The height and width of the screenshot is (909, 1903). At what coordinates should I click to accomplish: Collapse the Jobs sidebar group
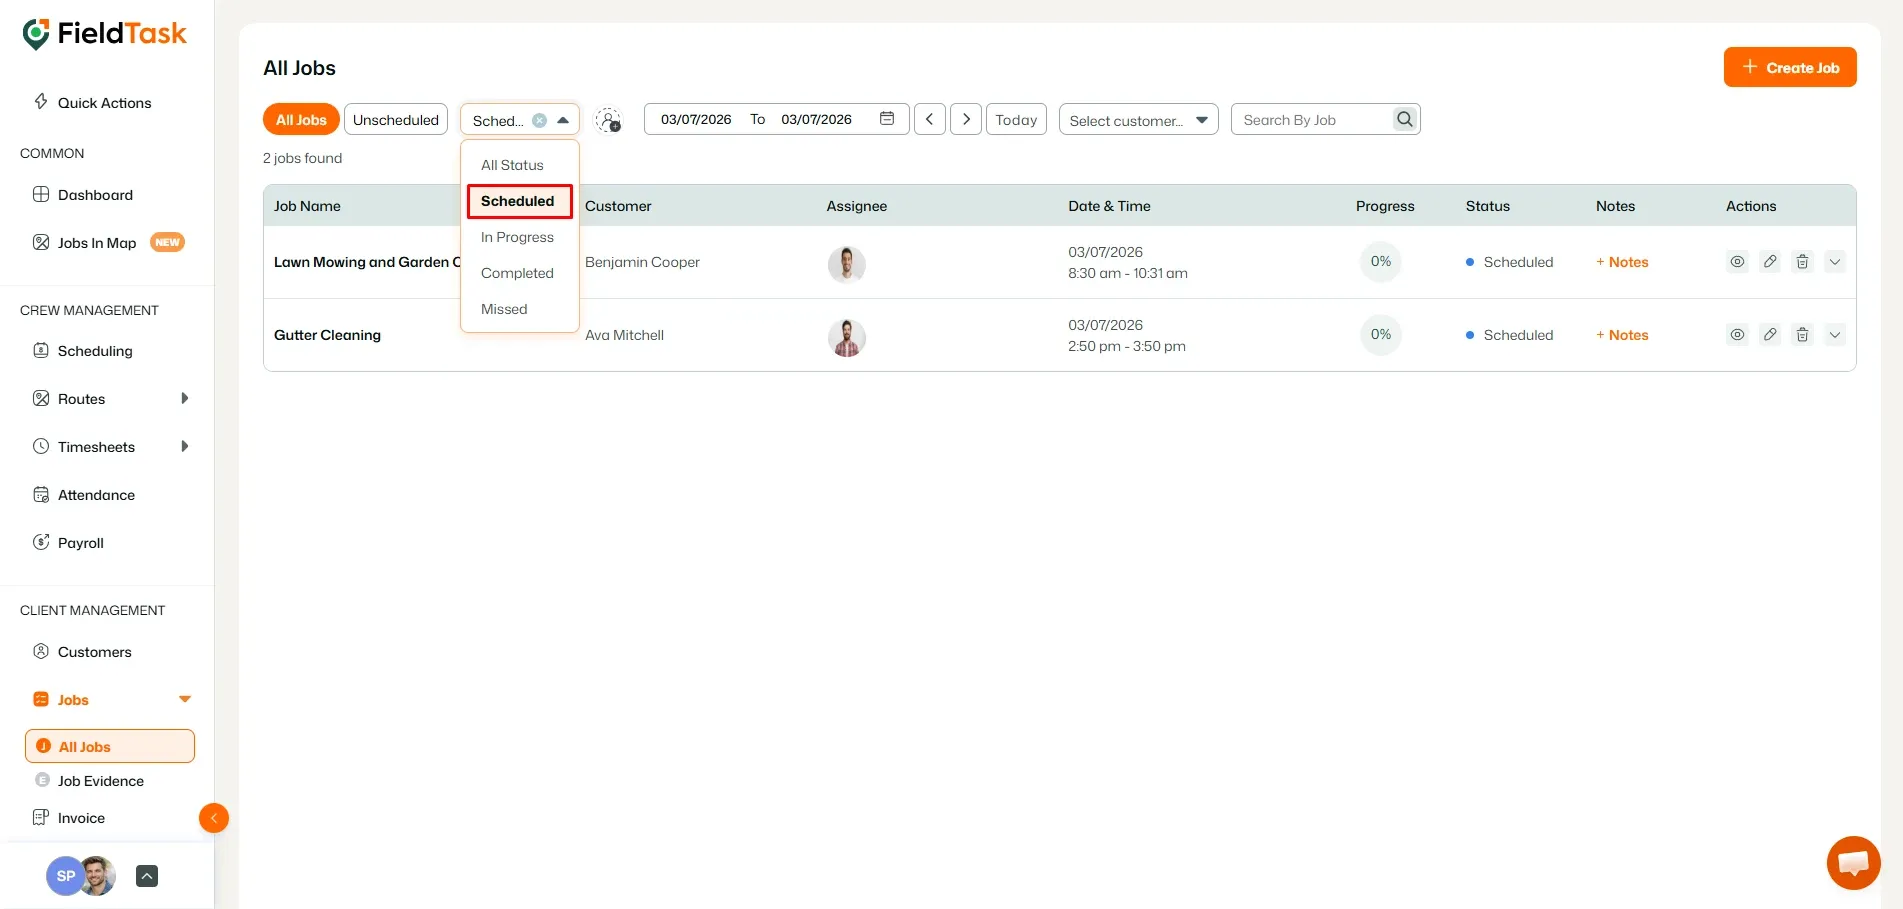pyautogui.click(x=184, y=699)
